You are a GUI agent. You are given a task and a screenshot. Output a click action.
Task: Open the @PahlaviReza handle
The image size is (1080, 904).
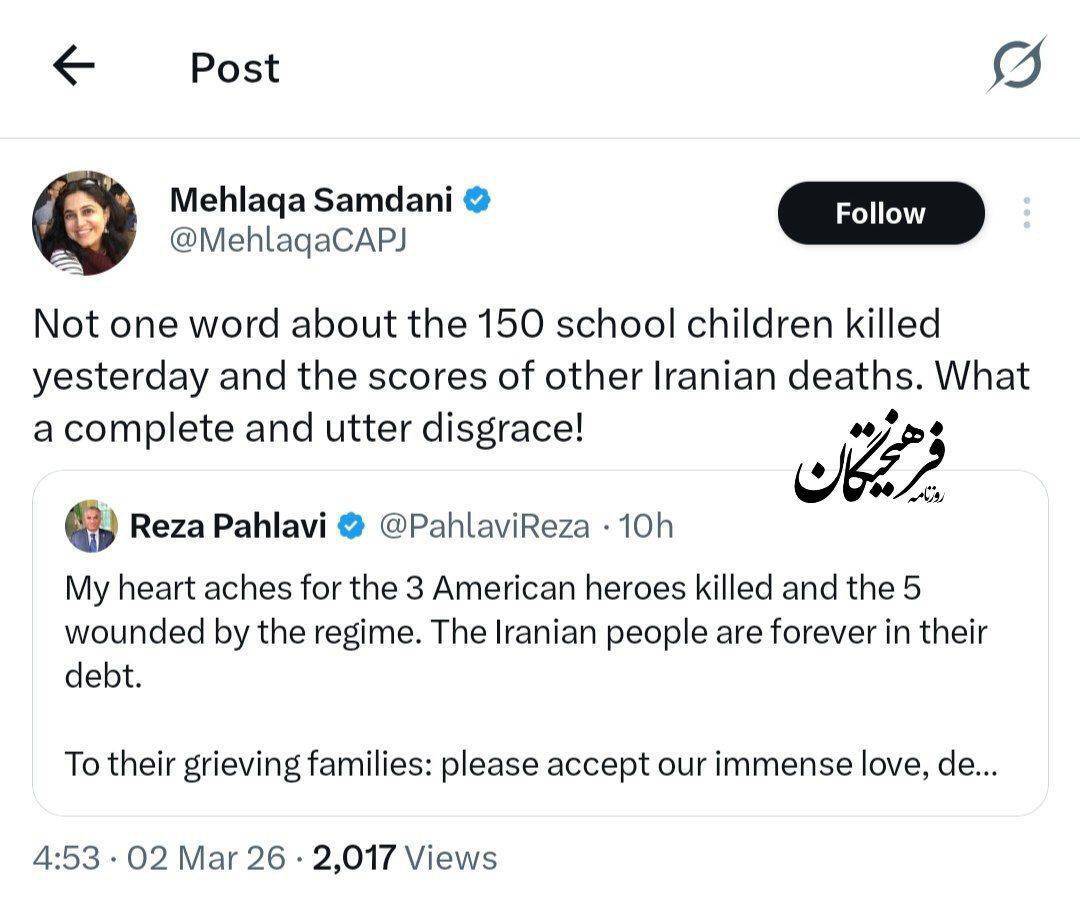[x=484, y=526]
